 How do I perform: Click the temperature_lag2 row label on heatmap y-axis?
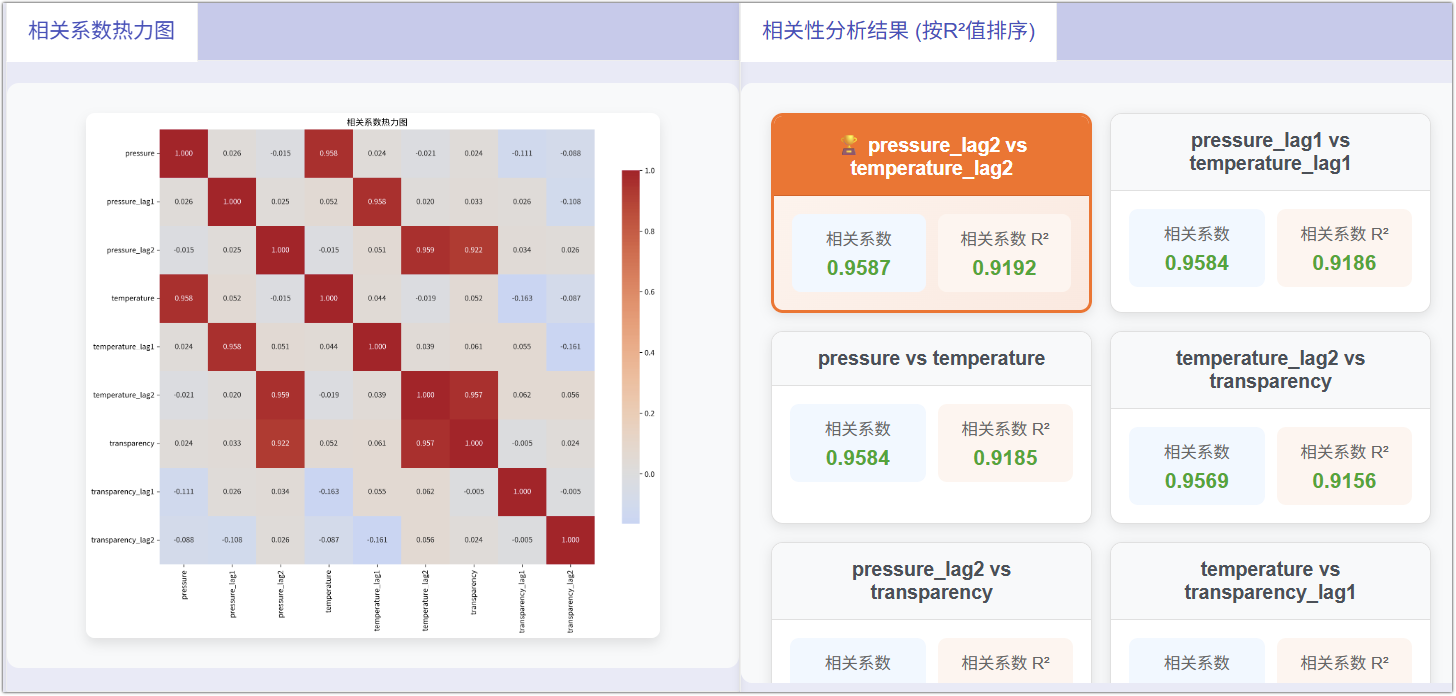(x=124, y=395)
